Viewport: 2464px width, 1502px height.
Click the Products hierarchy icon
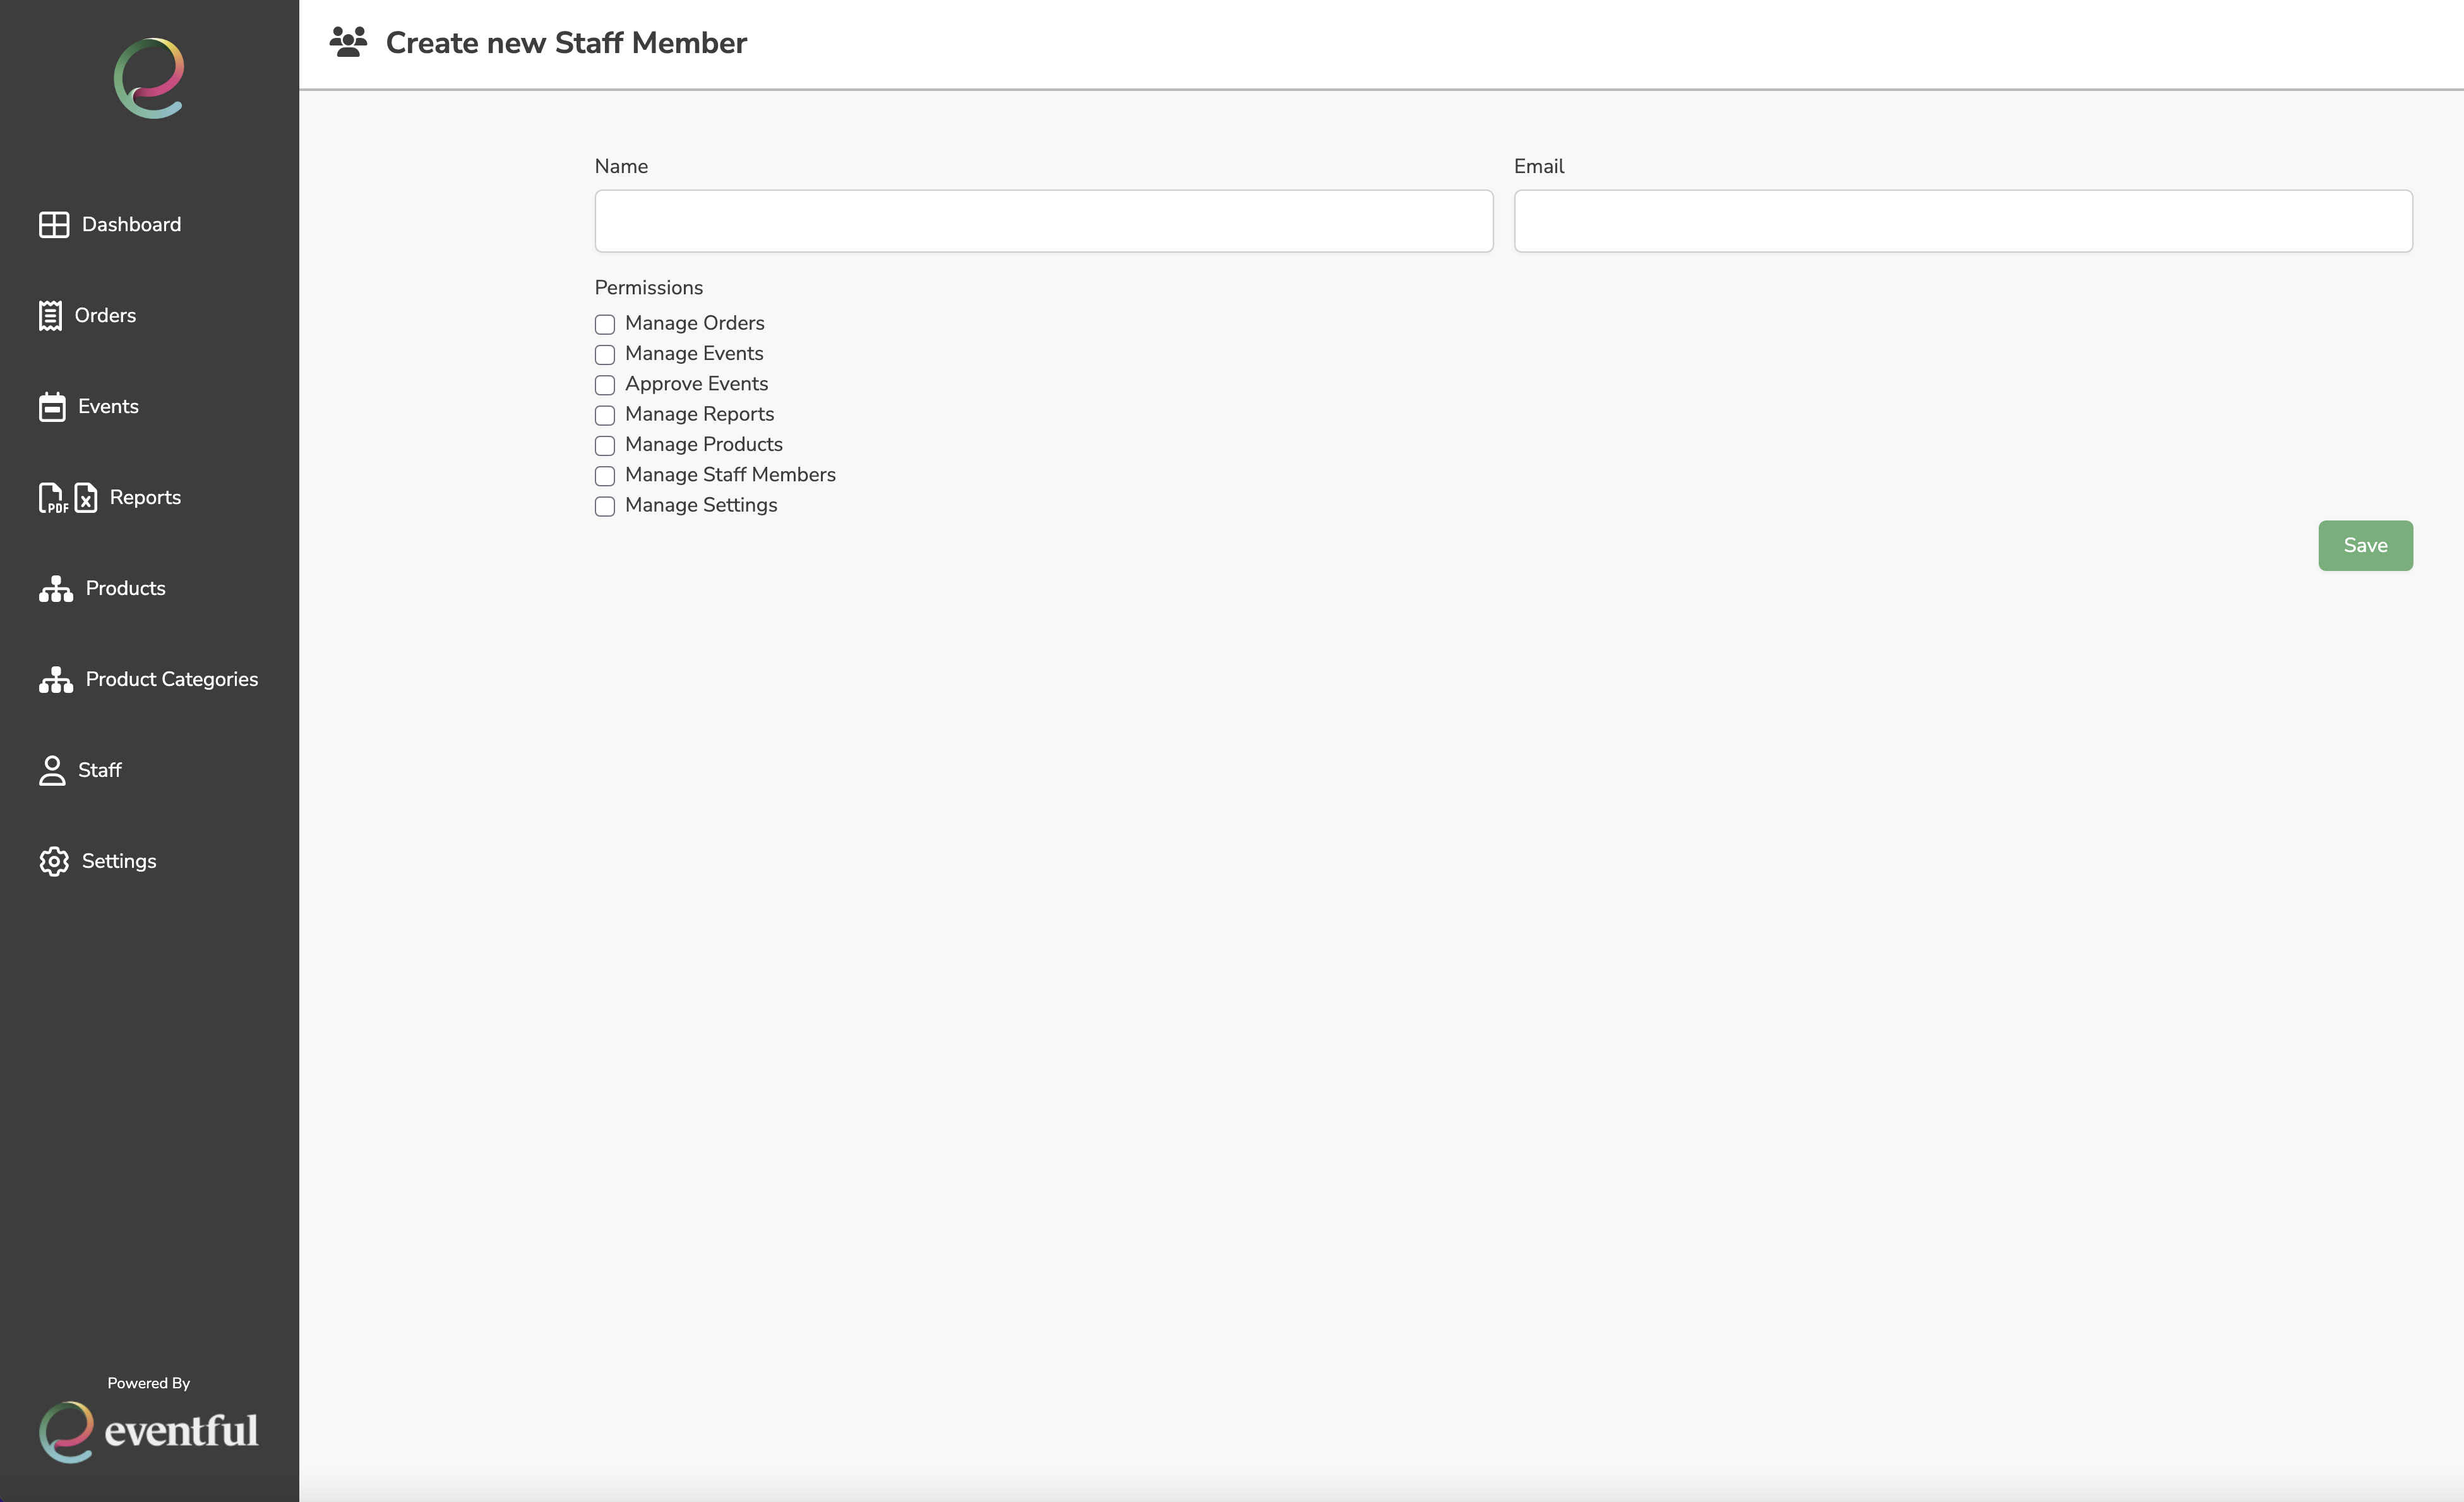point(56,589)
